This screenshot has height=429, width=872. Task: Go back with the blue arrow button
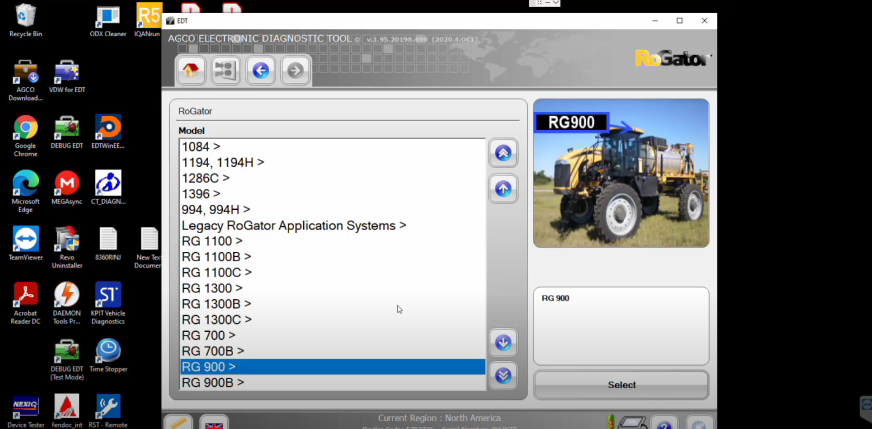[x=260, y=70]
